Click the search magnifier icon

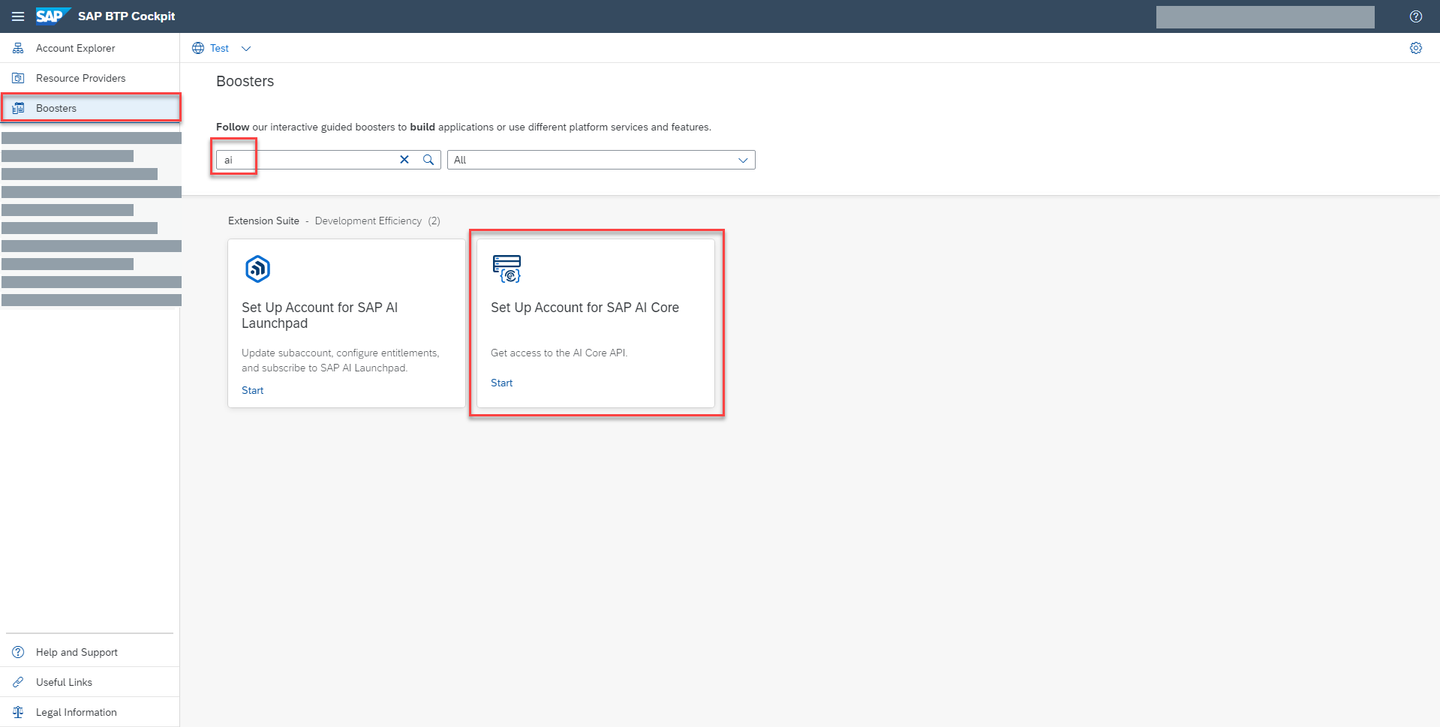428,160
